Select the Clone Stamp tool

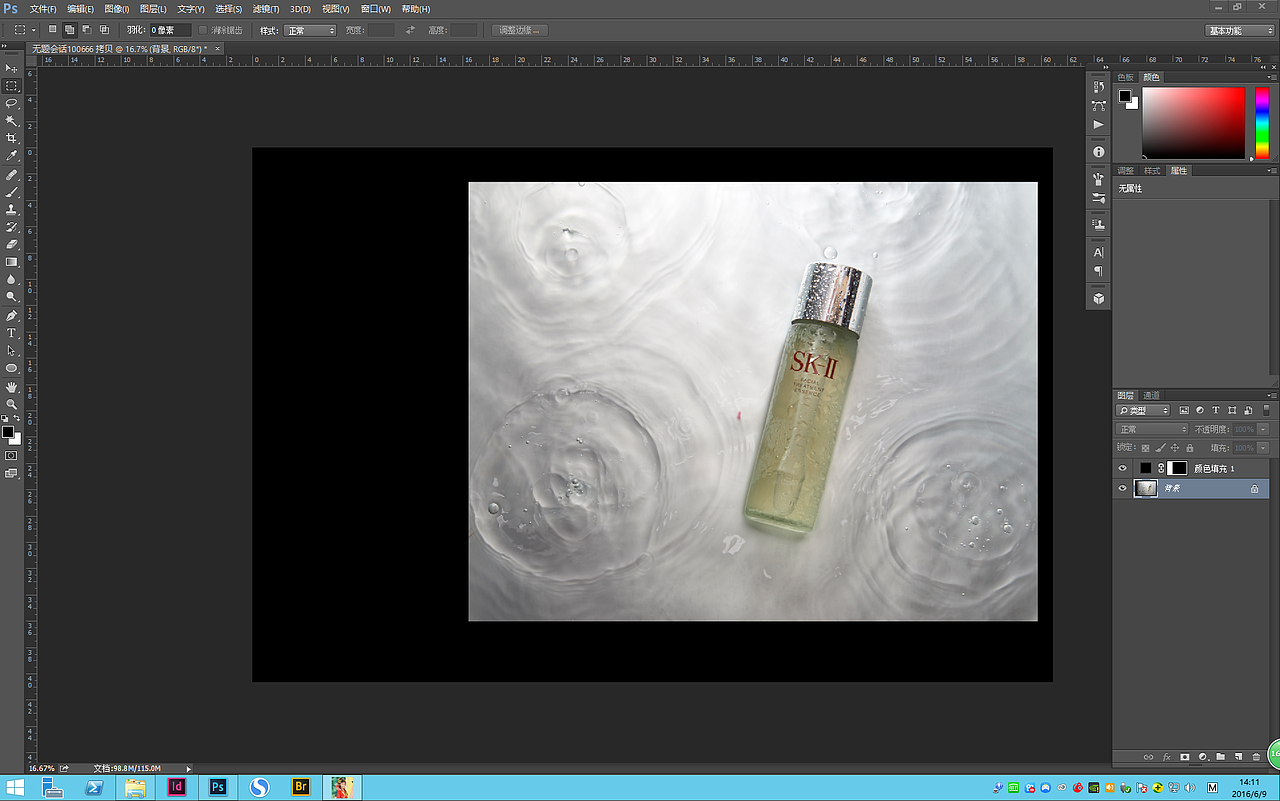pyautogui.click(x=12, y=210)
